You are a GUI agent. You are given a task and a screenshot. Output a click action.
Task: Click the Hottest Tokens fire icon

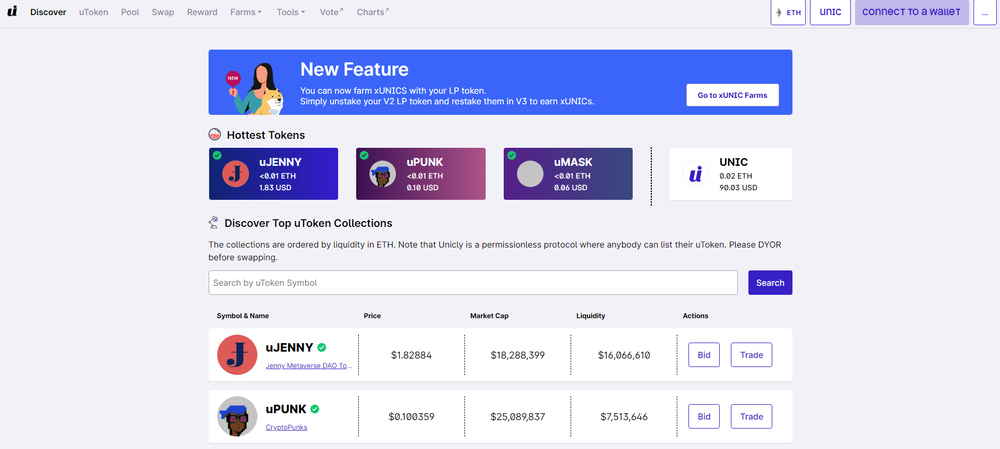[215, 135]
